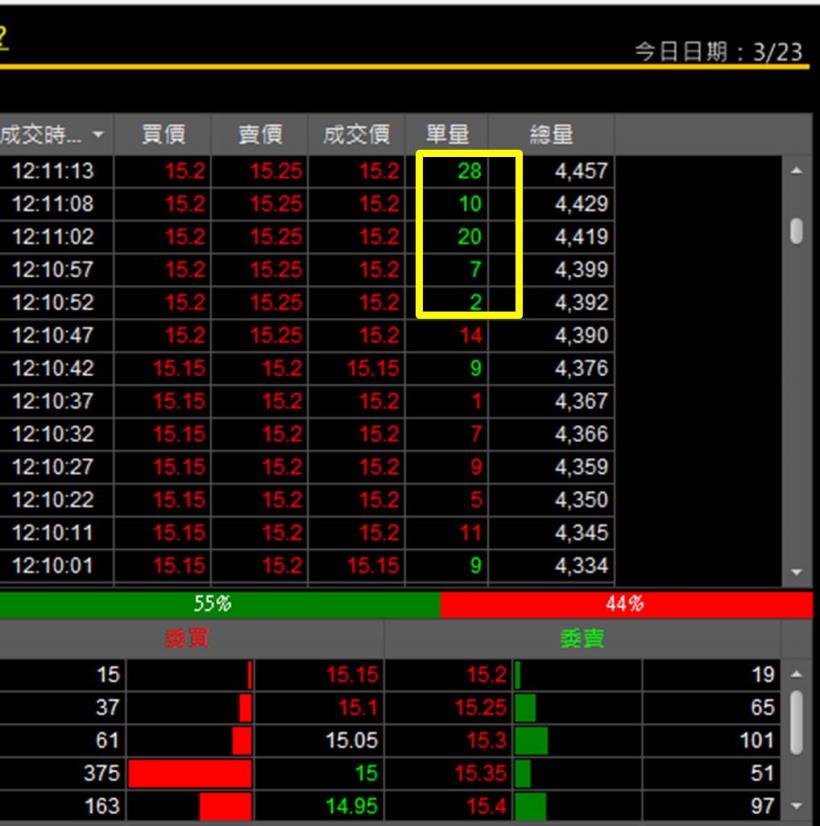Click total volume 4,376
Image resolution: width=820 pixels, height=826 pixels.
pyautogui.click(x=581, y=368)
